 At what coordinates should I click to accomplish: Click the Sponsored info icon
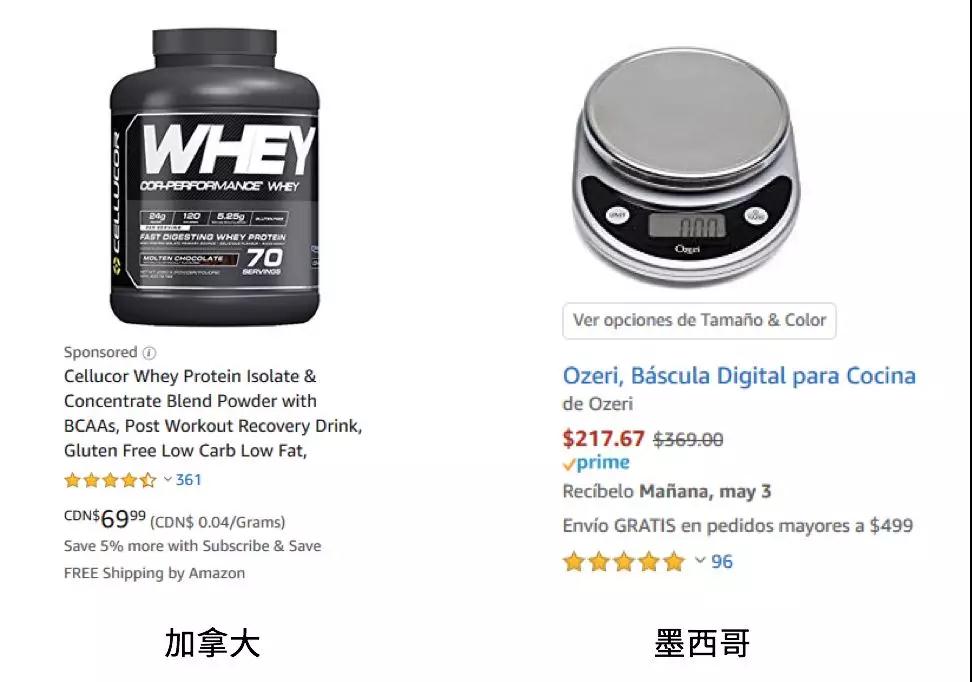[149, 353]
